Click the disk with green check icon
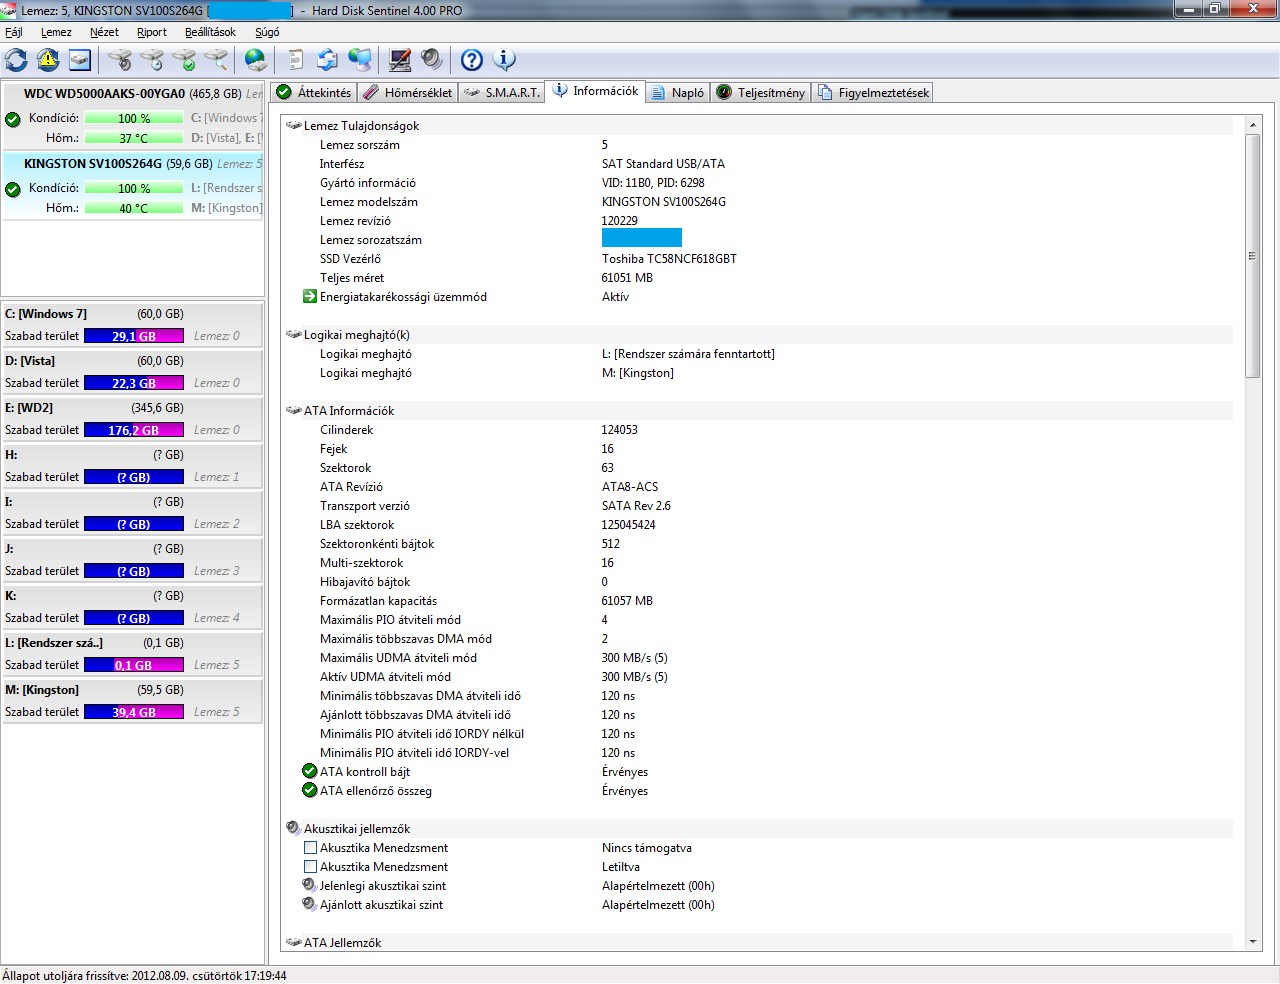The height and width of the screenshot is (984, 1280). [184, 60]
